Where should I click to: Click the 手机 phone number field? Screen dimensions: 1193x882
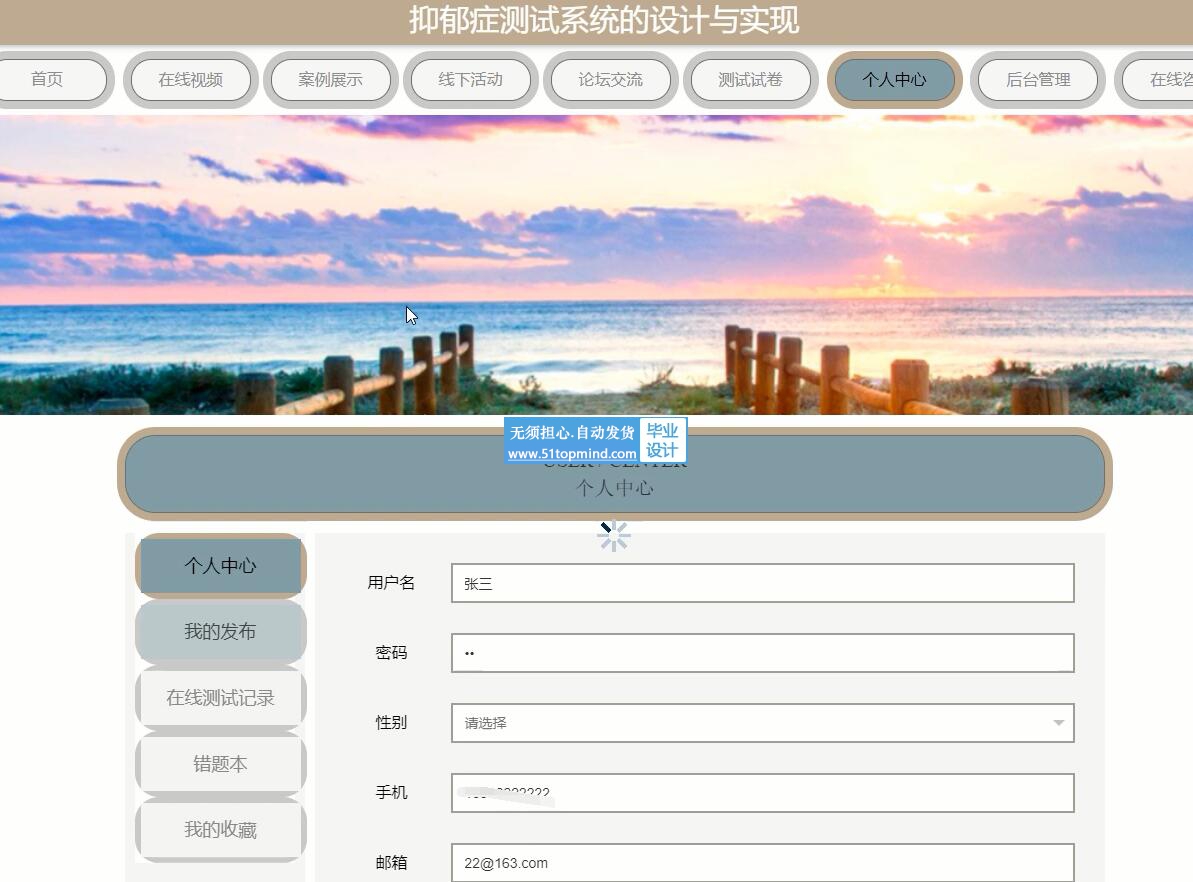pos(762,793)
